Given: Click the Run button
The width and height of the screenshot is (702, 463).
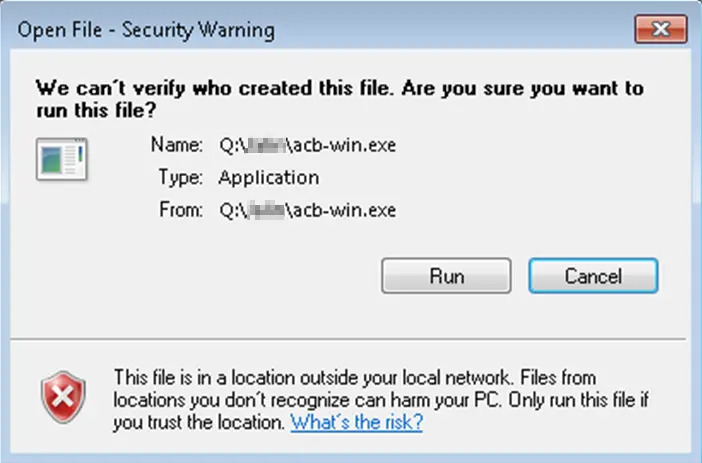Looking at the screenshot, I should pyautogui.click(x=446, y=276).
